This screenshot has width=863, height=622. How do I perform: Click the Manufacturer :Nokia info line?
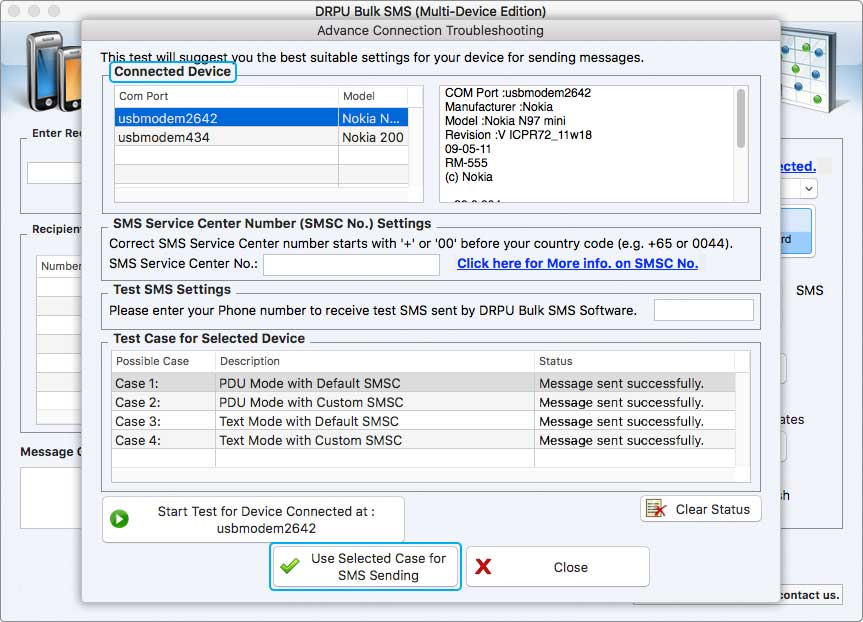[499, 107]
